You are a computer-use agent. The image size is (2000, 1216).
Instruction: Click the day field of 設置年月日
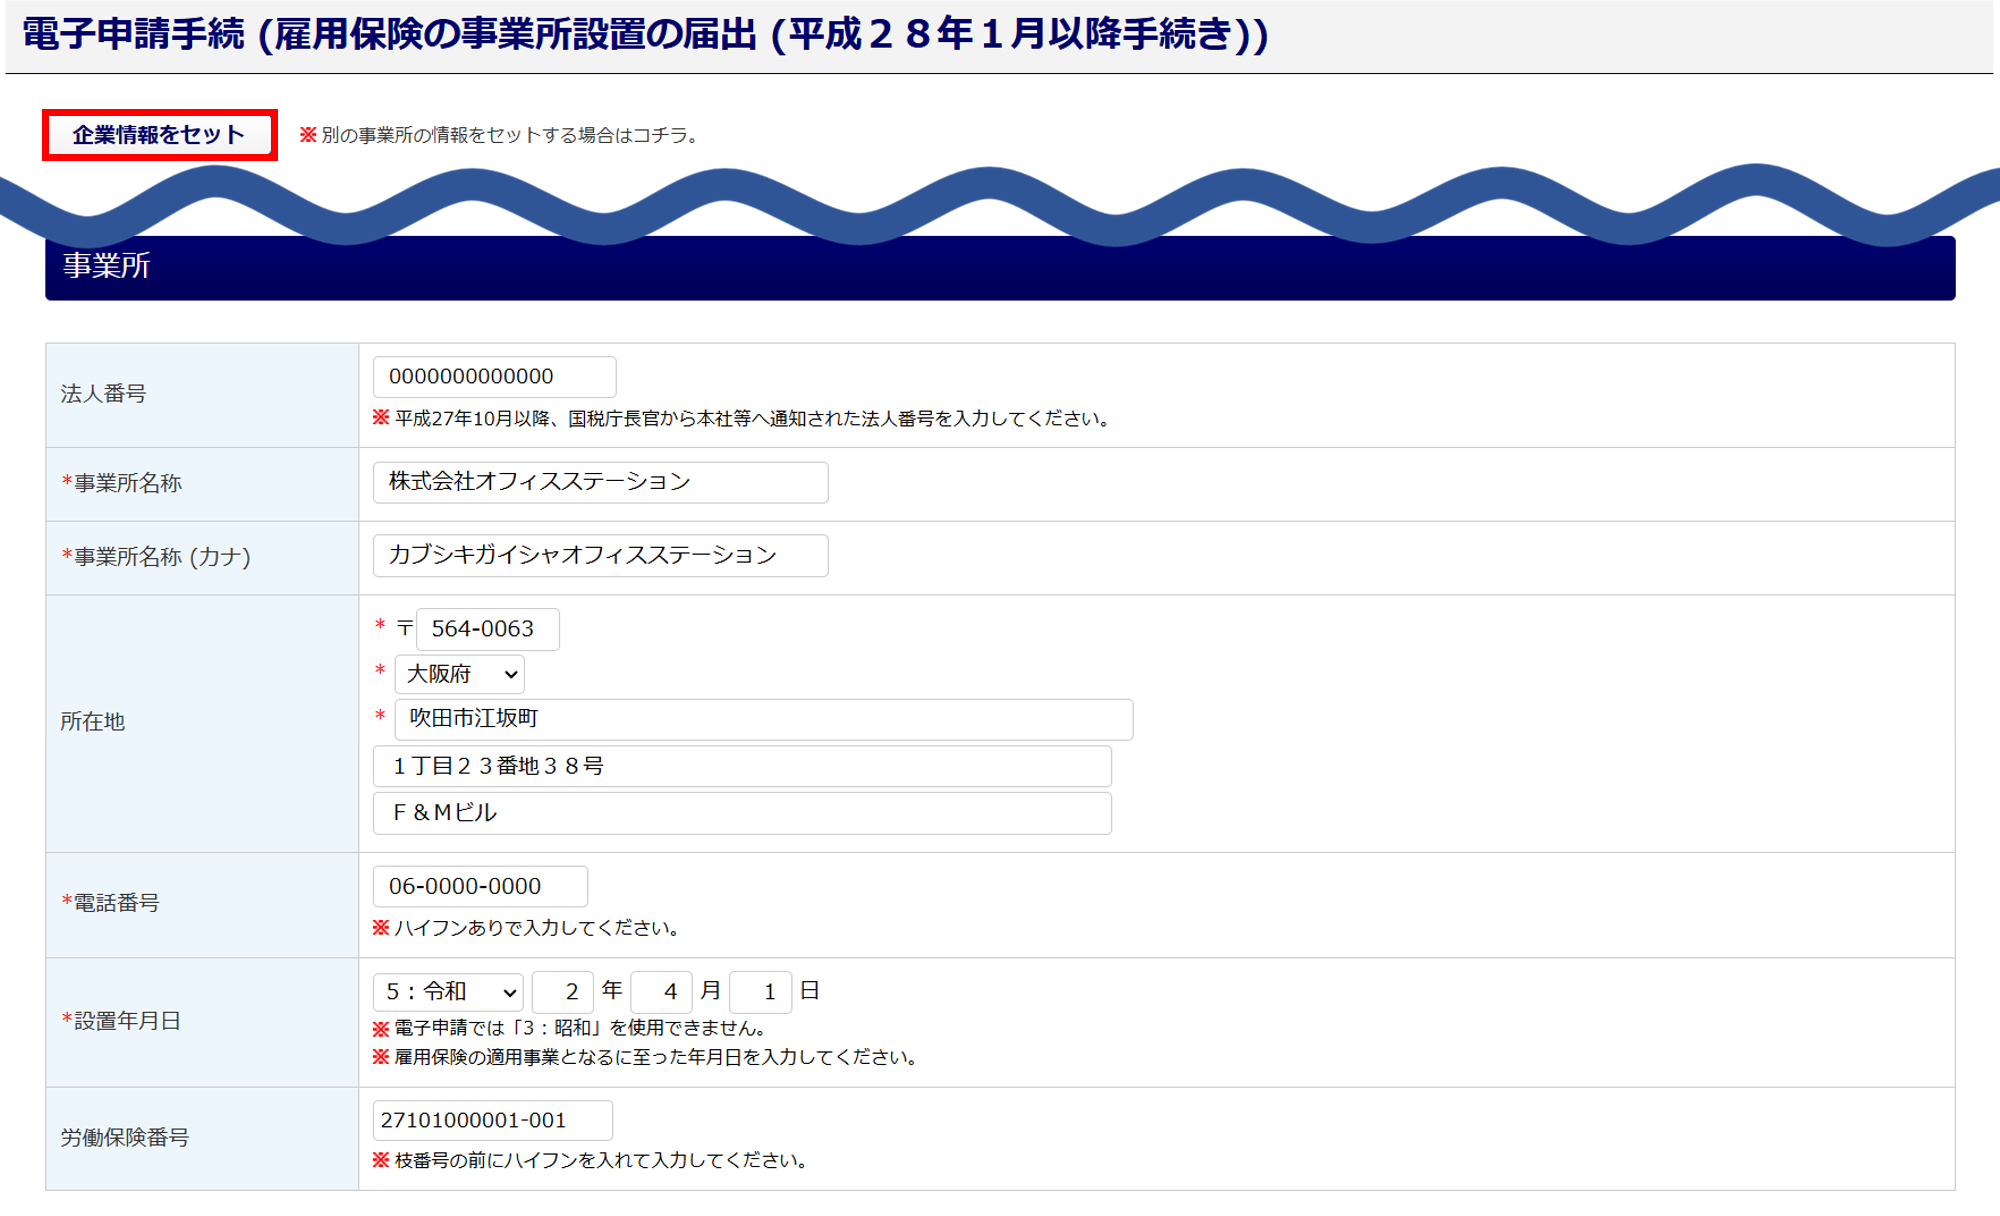pos(760,991)
